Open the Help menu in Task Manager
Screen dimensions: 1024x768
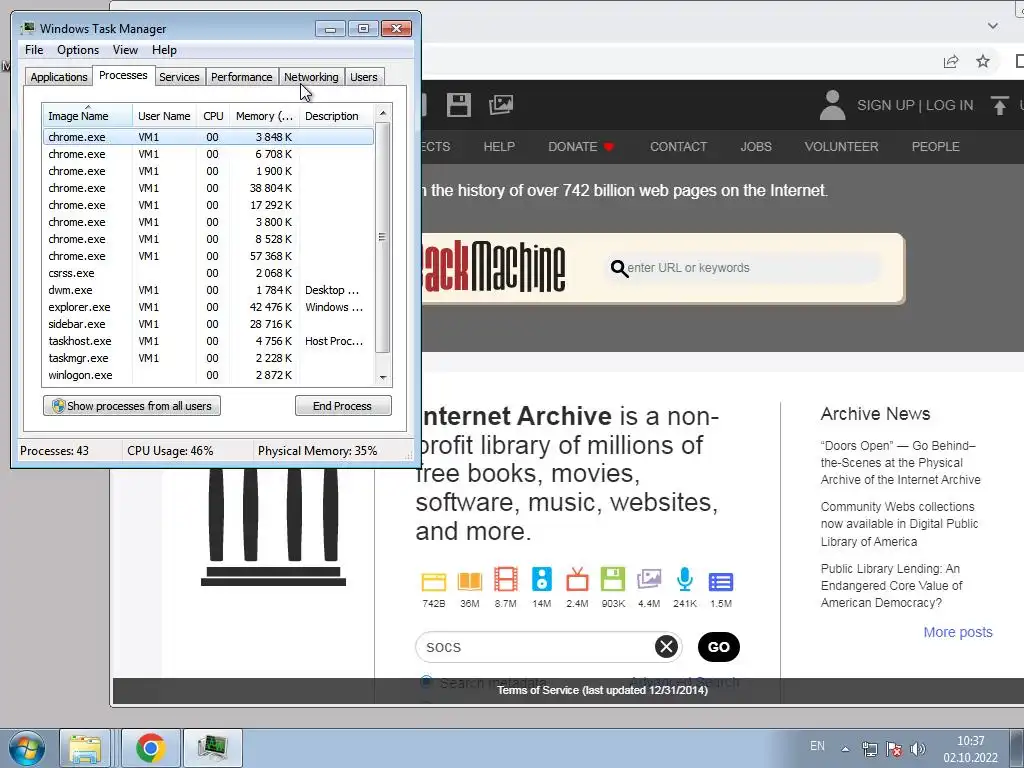point(164,50)
